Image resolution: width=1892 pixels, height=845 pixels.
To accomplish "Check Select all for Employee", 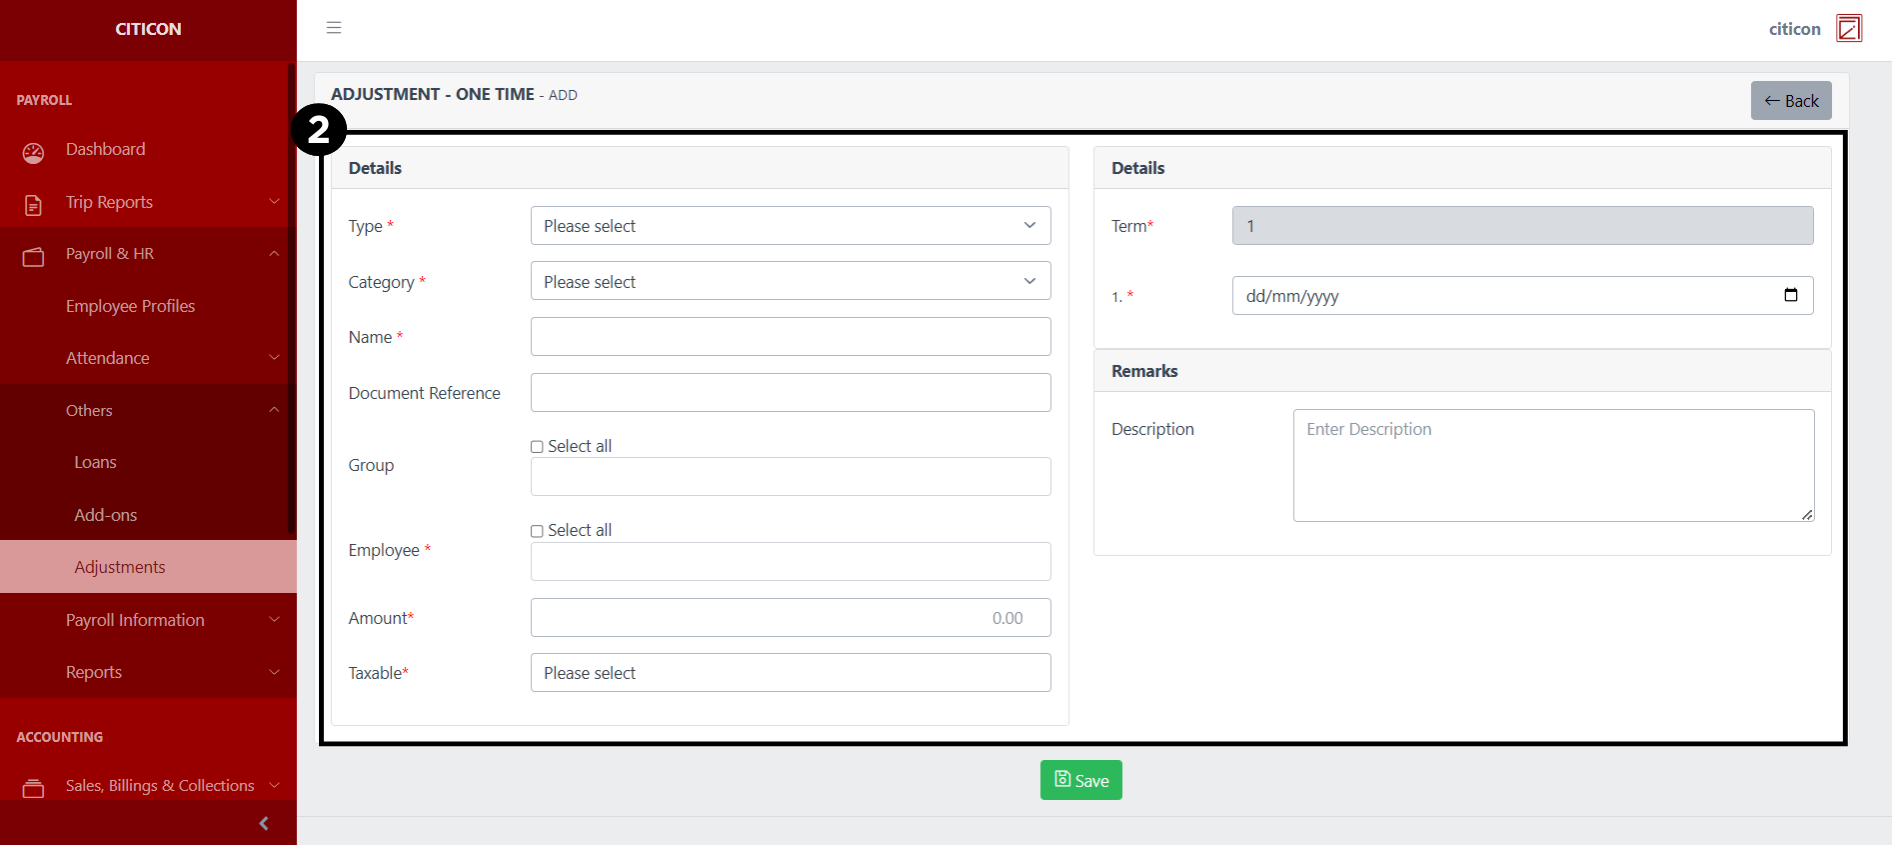I will (537, 531).
